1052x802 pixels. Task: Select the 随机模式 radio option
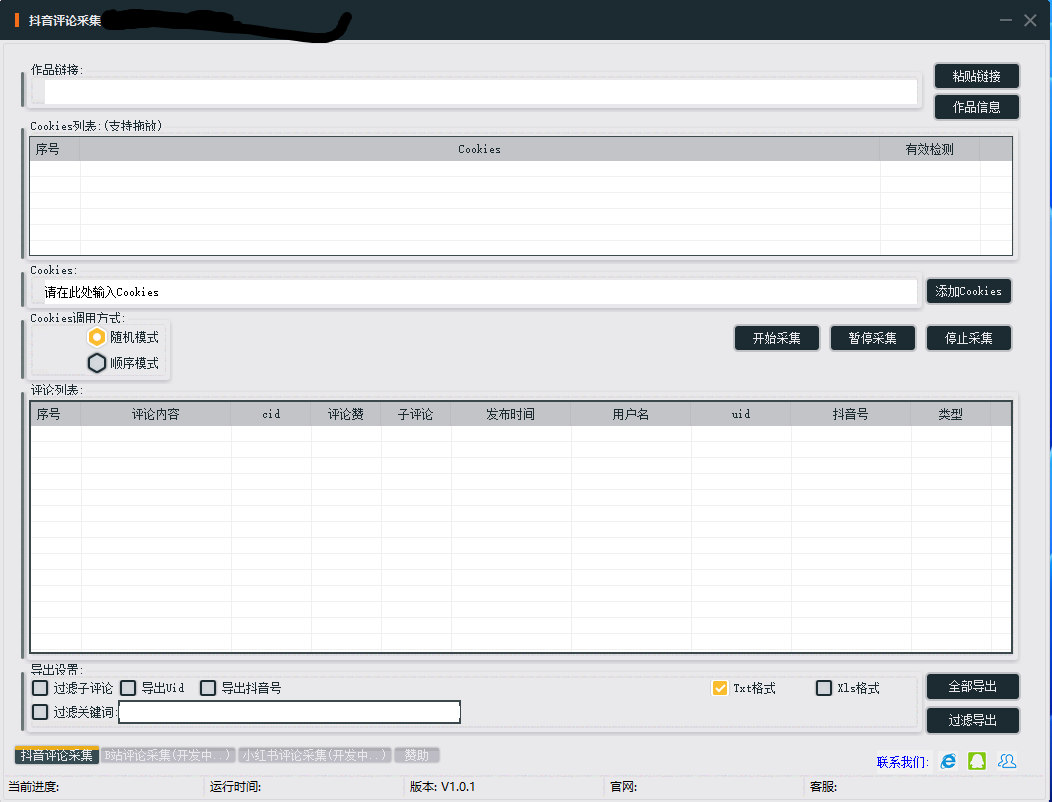[x=97, y=337]
